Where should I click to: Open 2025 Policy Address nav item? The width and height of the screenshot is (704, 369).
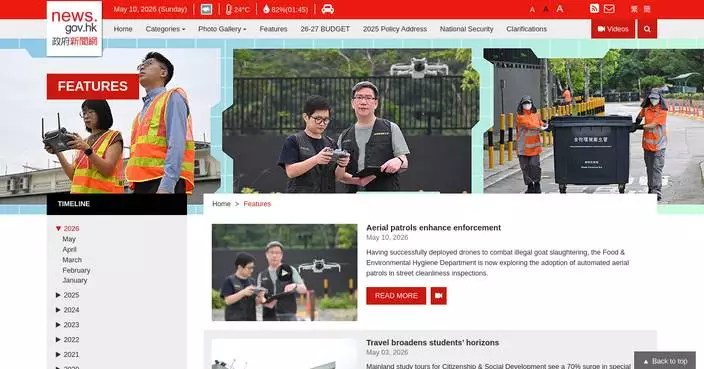pyautogui.click(x=395, y=29)
